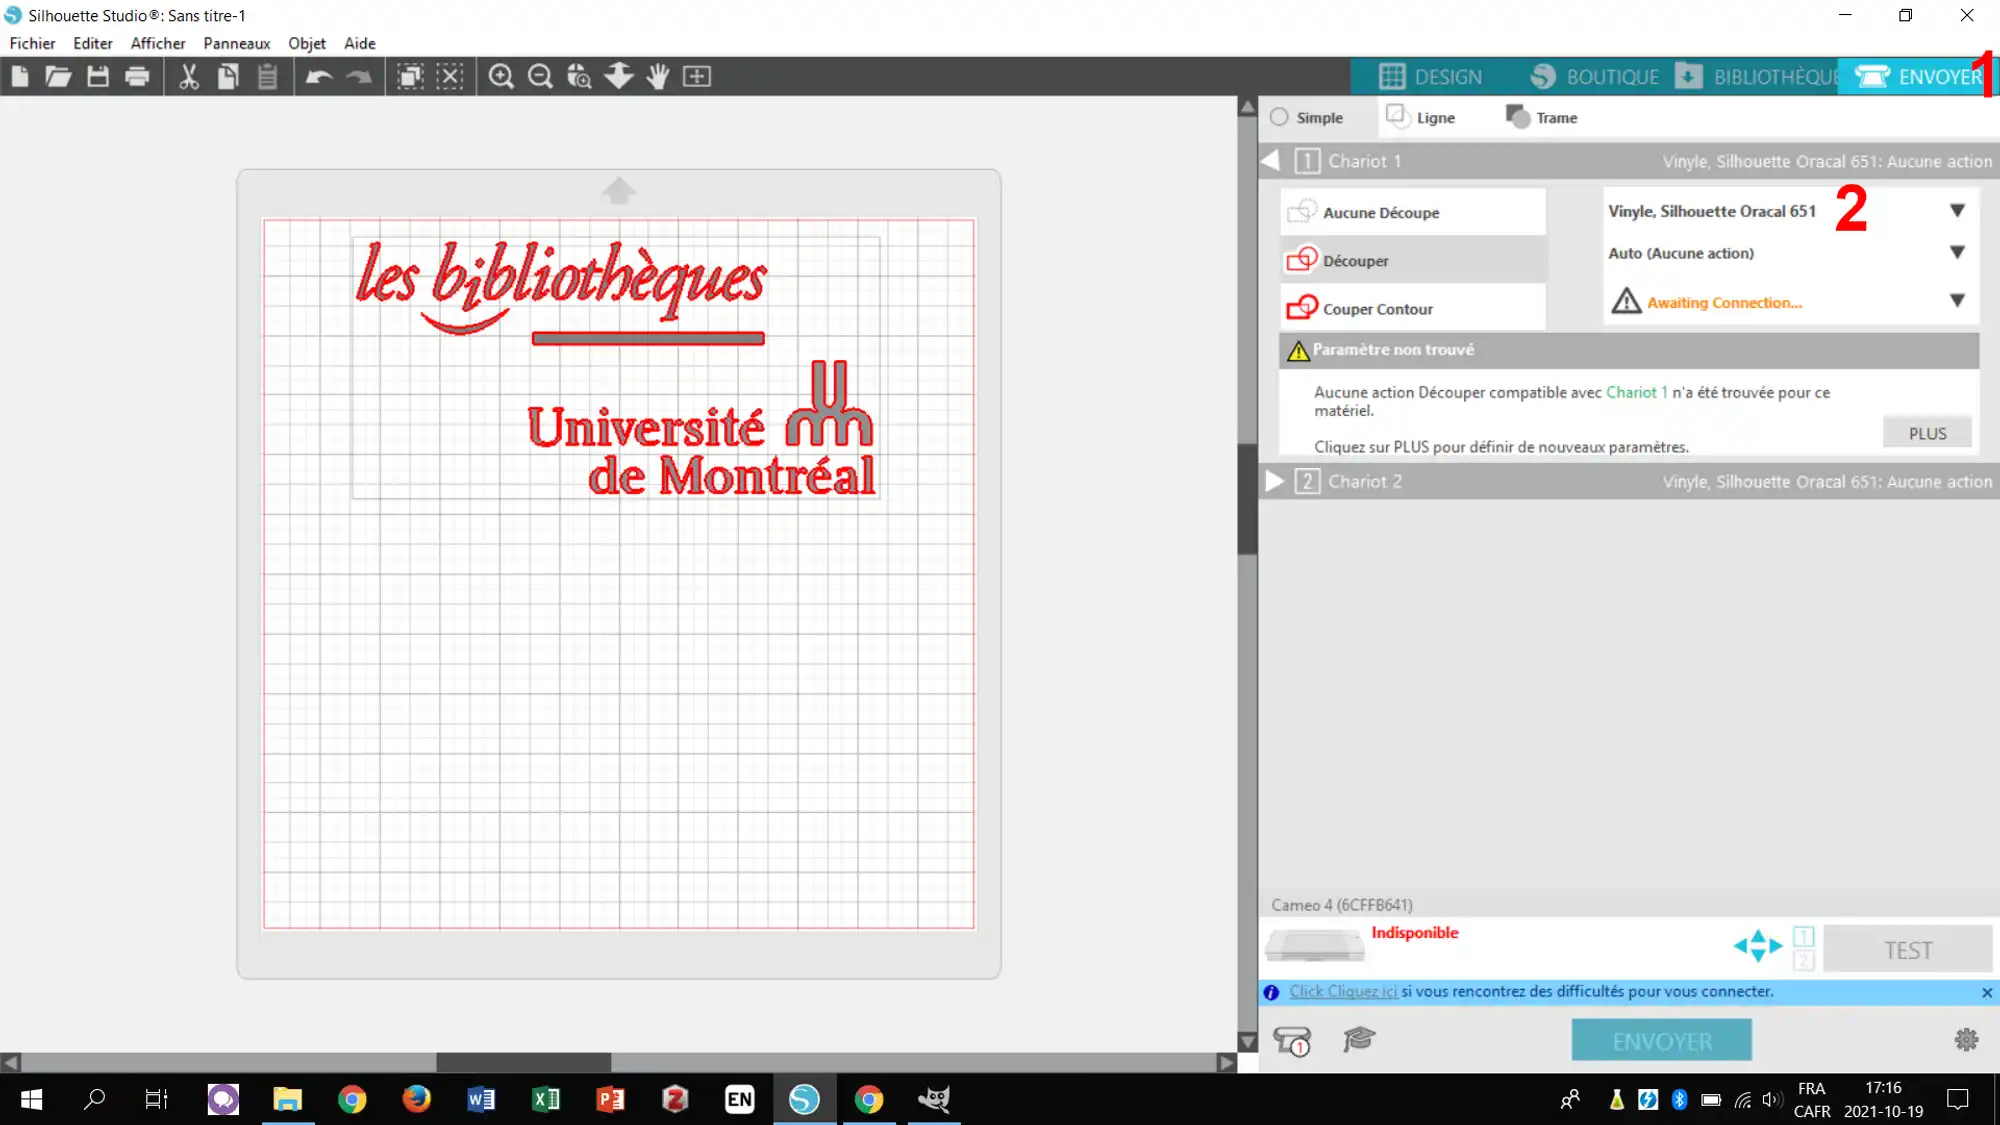Open the tutorials graduation cap icon

(x=1359, y=1039)
